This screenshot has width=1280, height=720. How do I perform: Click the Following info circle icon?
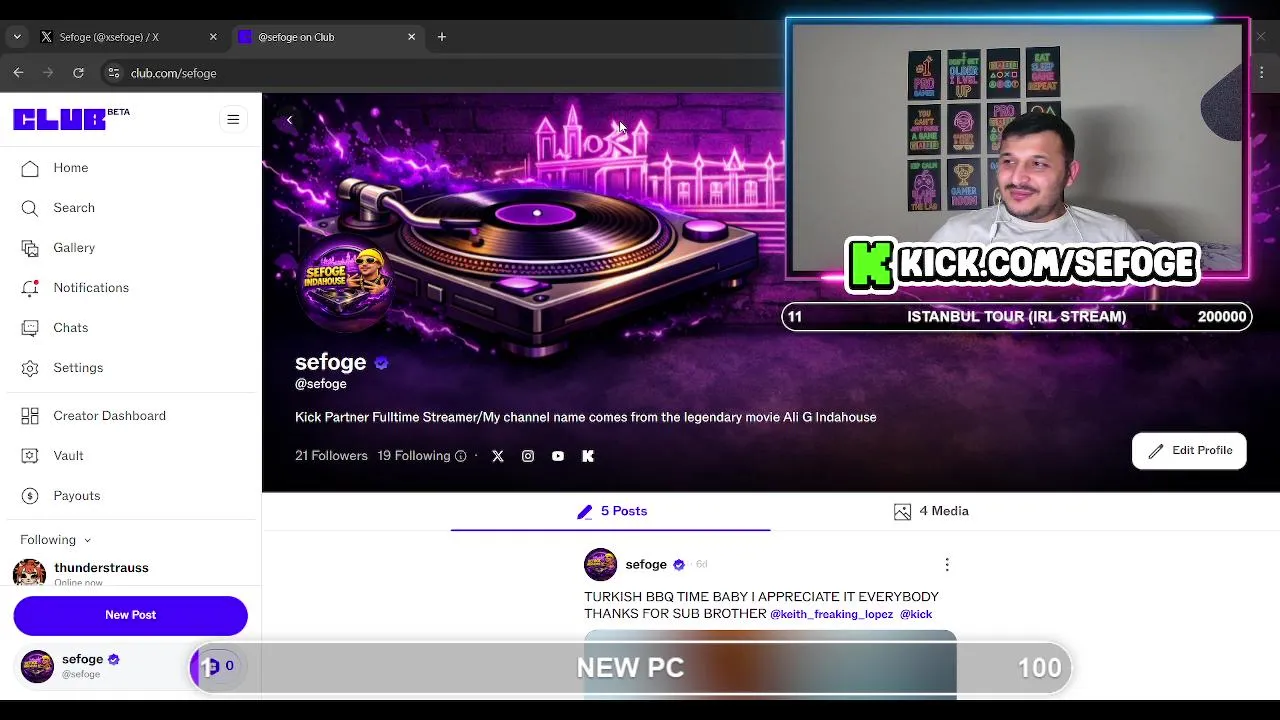click(x=461, y=456)
